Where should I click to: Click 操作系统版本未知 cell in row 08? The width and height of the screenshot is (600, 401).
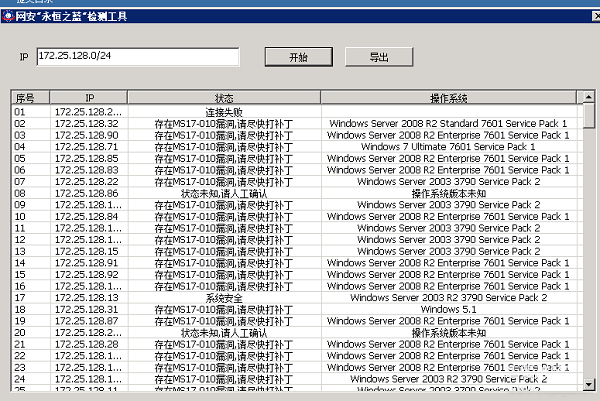point(448,193)
